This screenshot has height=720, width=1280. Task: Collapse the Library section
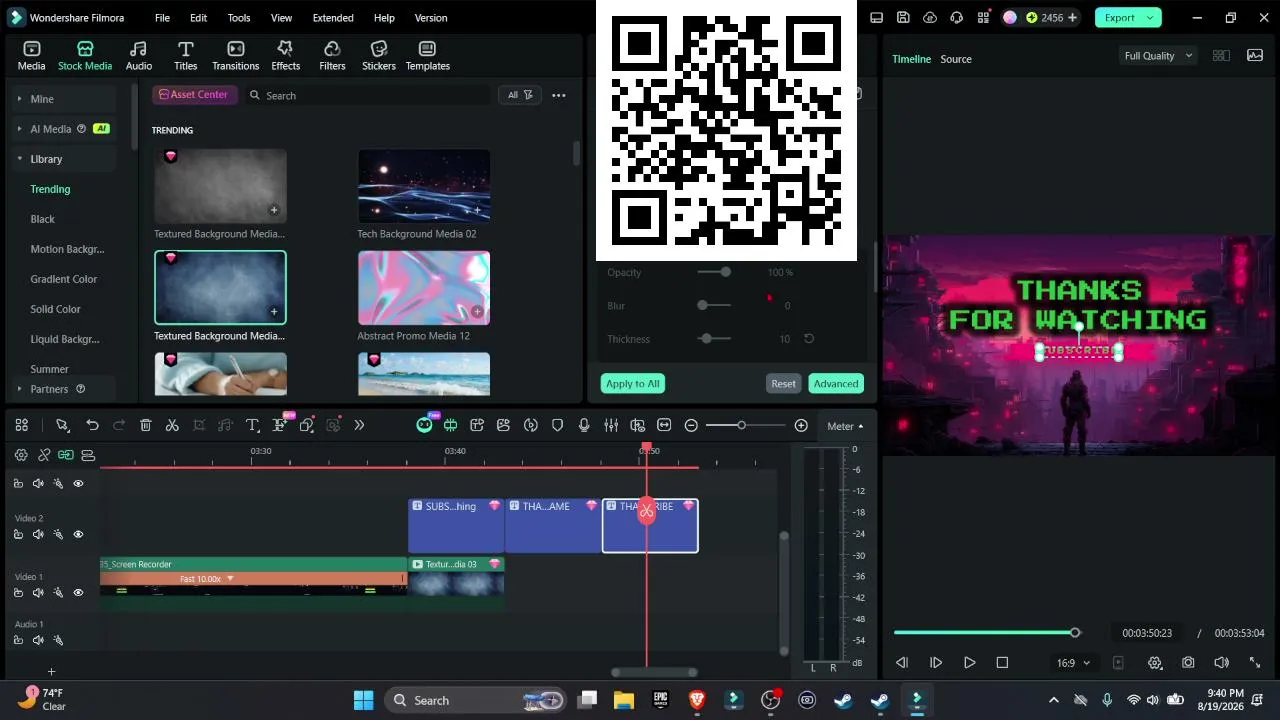19,159
